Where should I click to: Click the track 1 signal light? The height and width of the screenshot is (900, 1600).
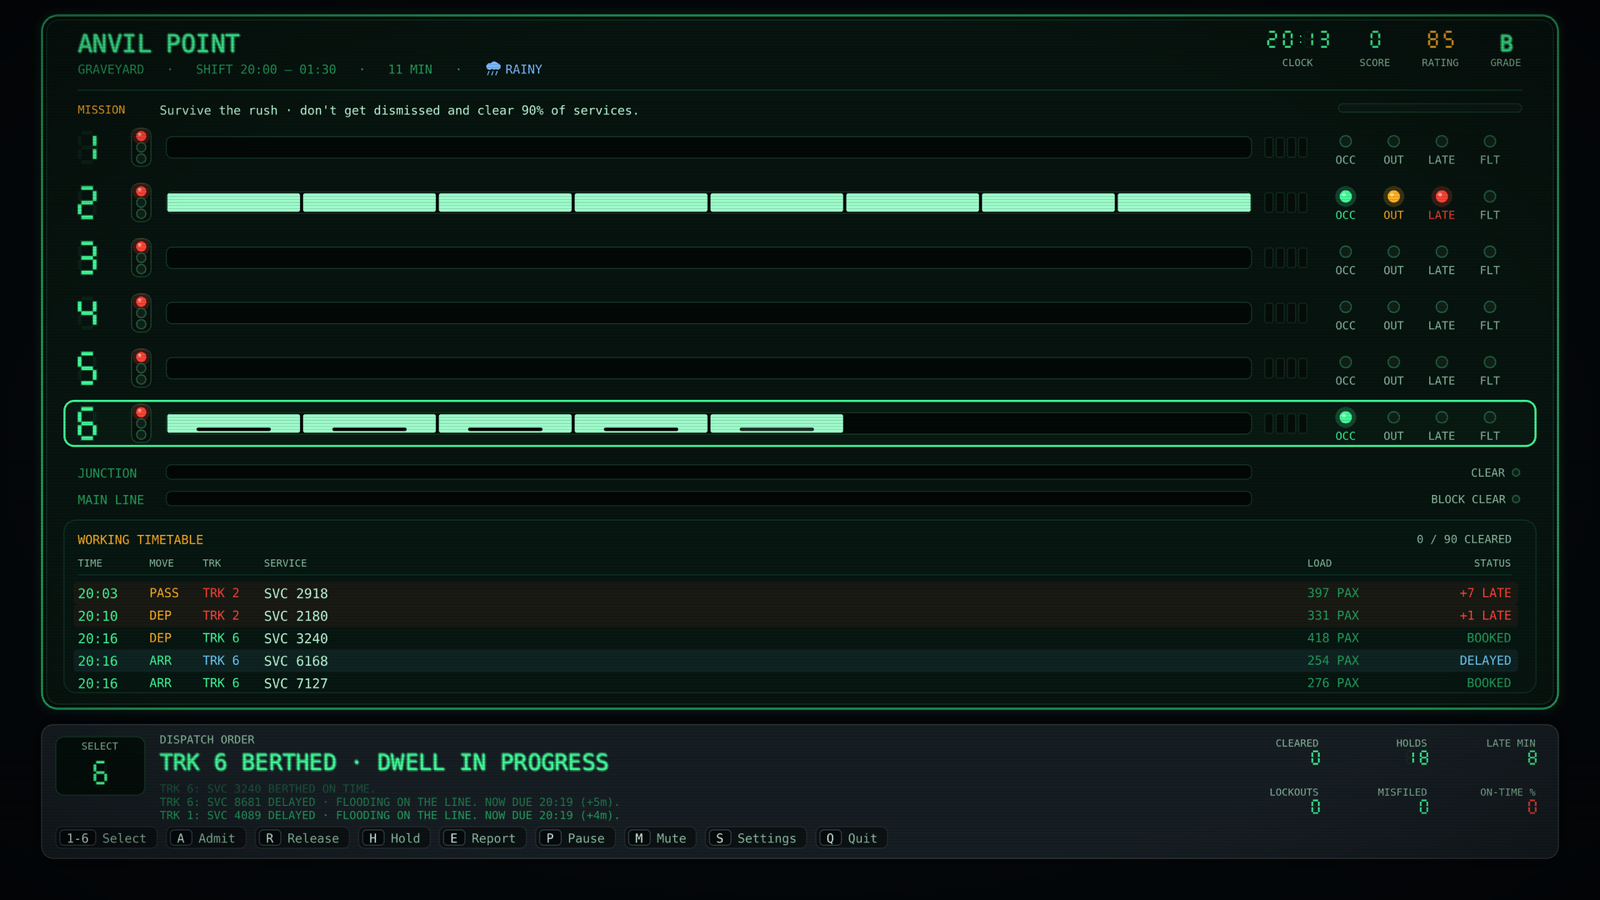[141, 147]
